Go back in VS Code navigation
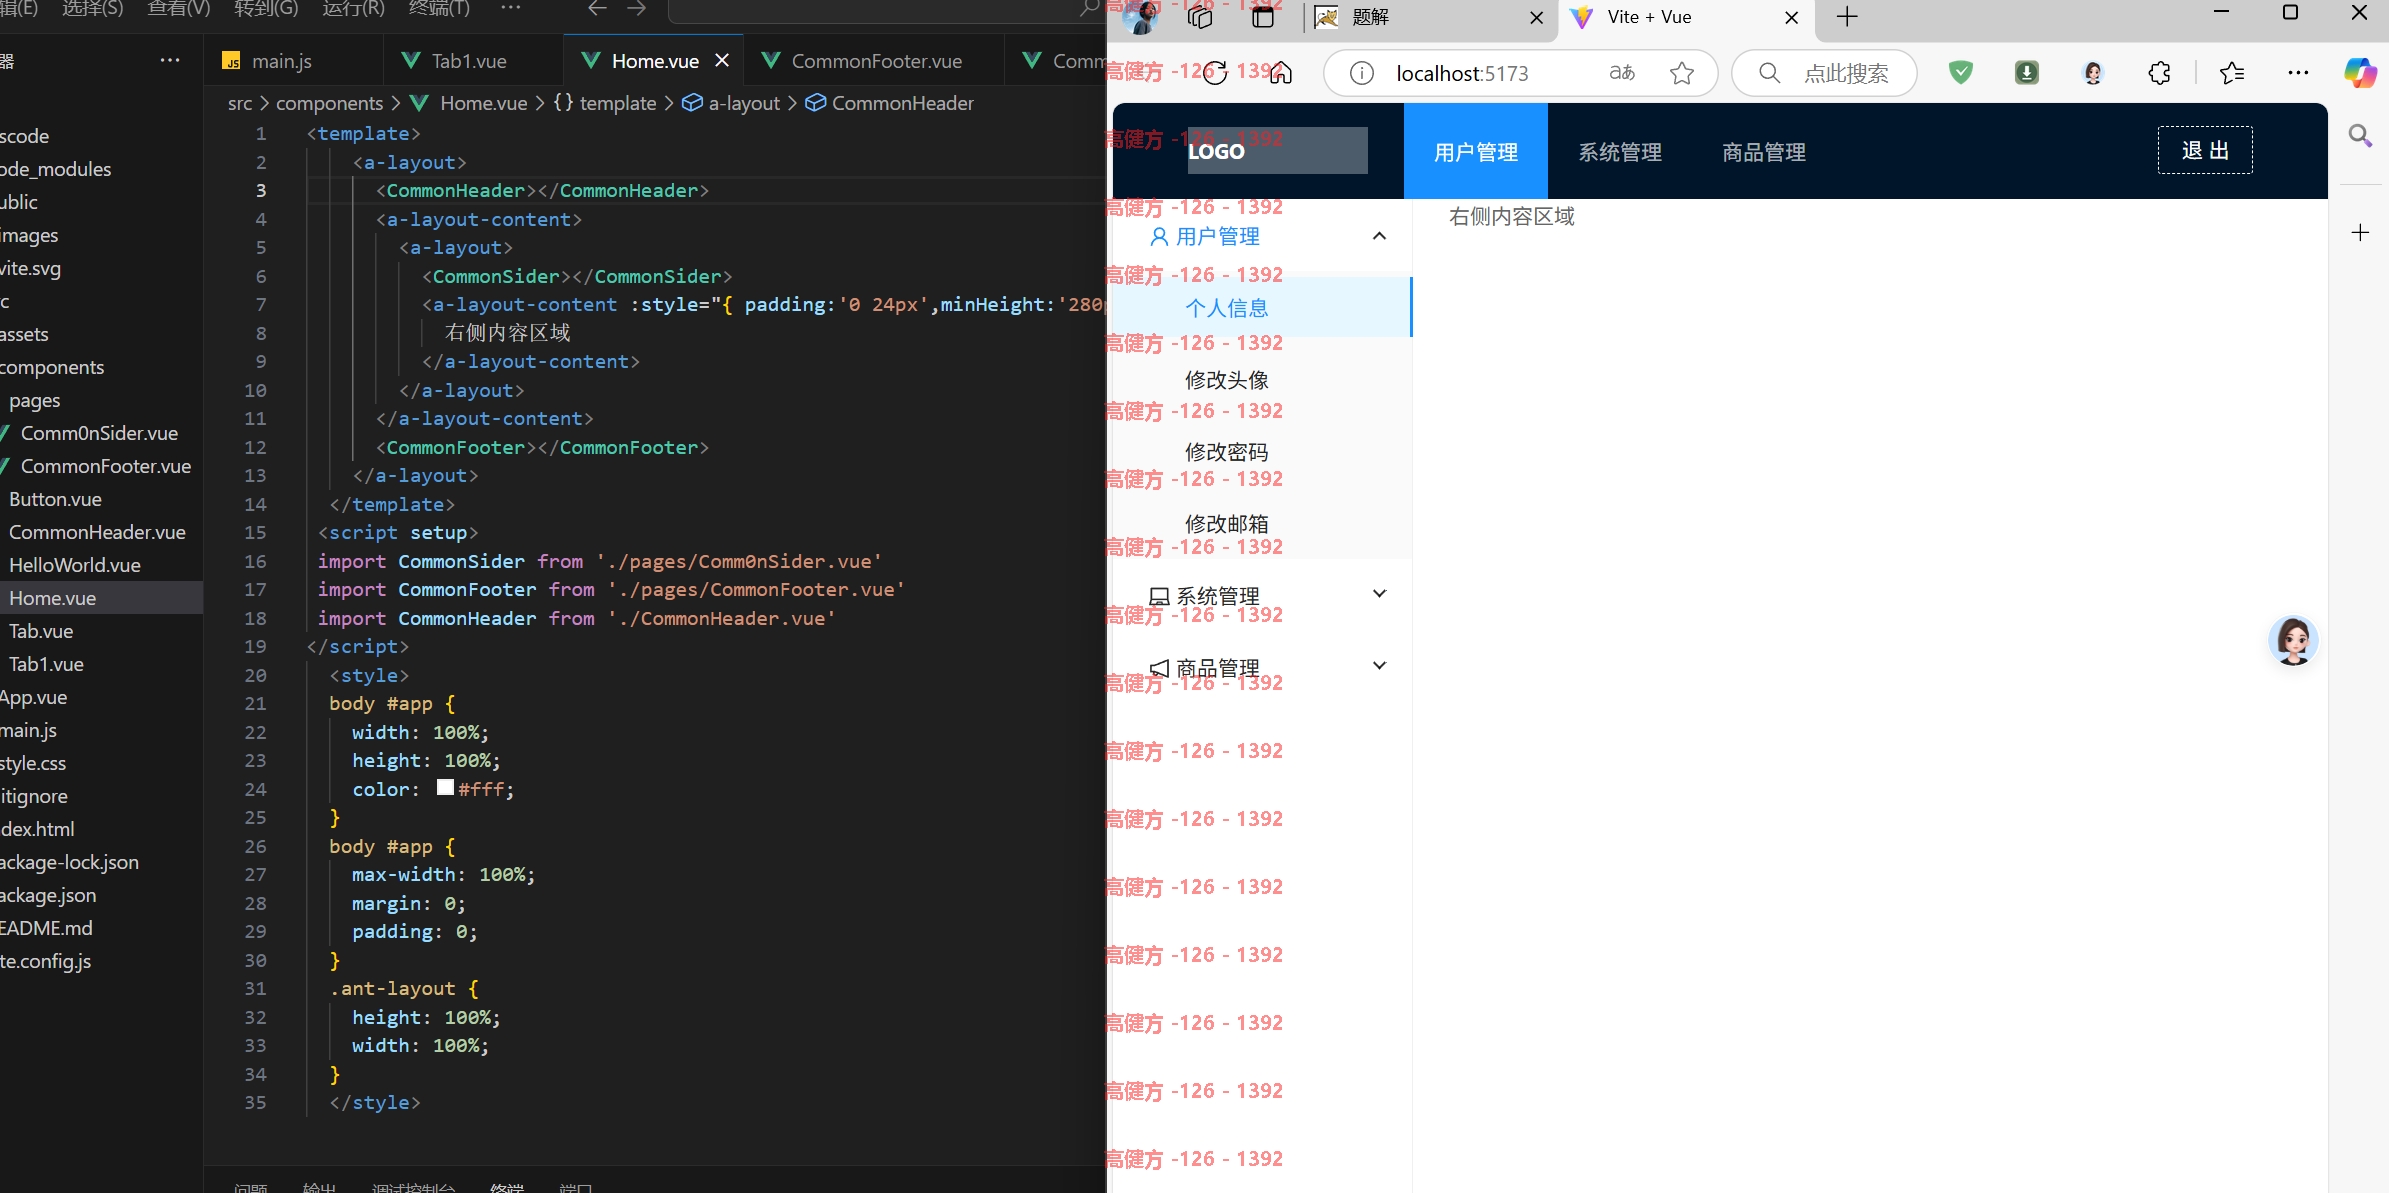 tap(597, 9)
